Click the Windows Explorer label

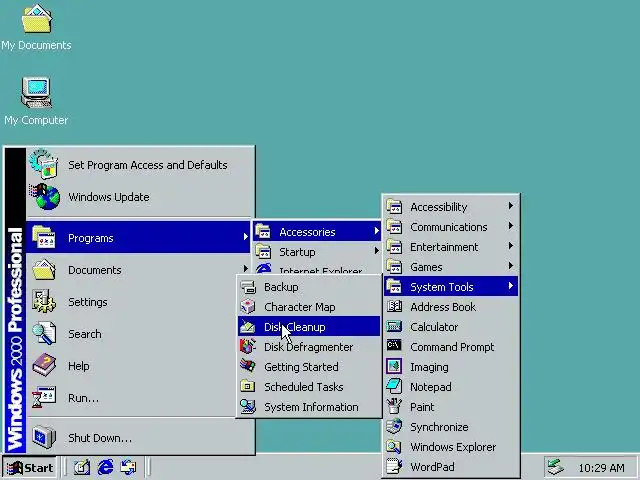453,447
